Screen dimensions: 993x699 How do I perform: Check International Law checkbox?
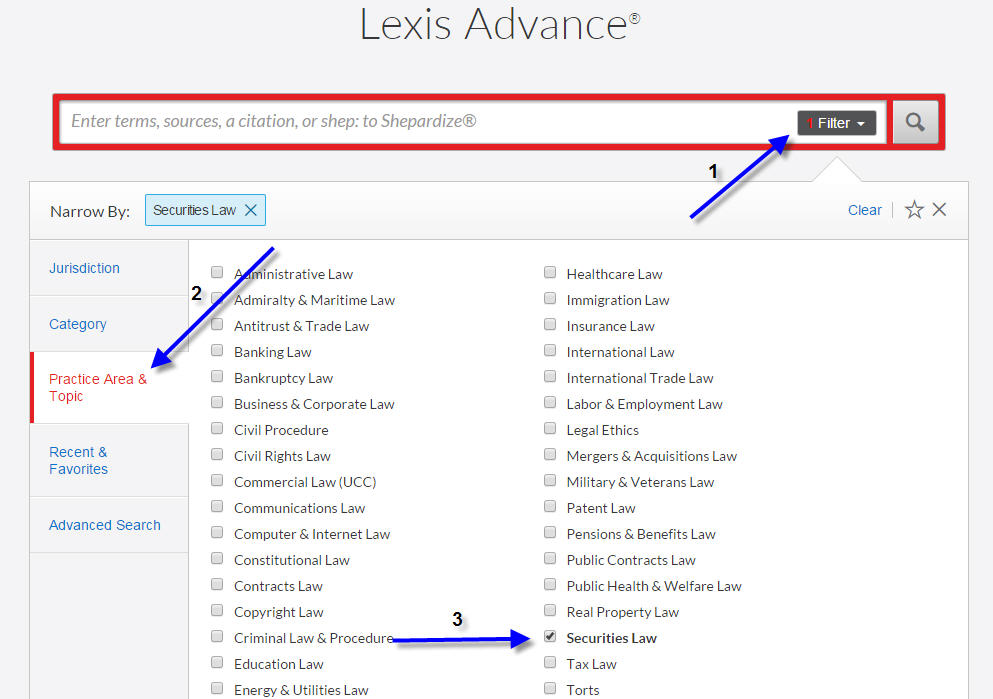(550, 350)
